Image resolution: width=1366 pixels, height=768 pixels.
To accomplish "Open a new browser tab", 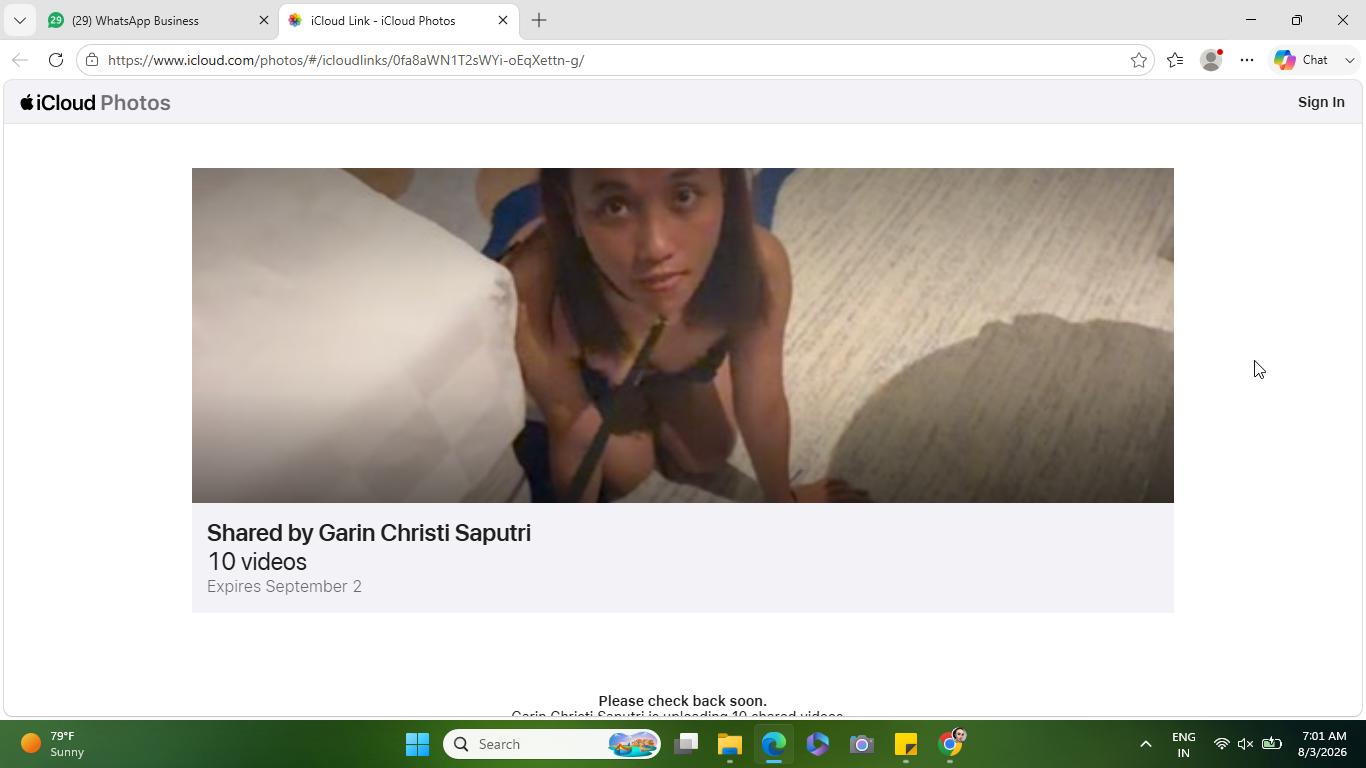I will point(539,20).
